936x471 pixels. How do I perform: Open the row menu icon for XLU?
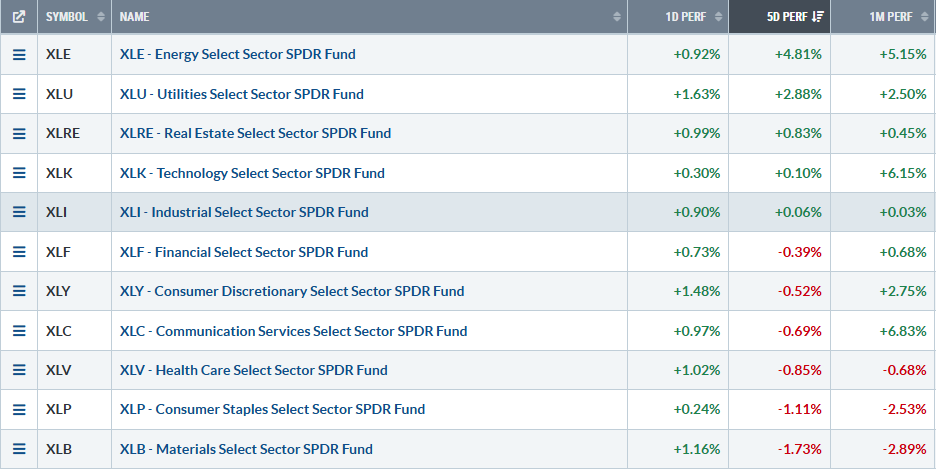19,94
